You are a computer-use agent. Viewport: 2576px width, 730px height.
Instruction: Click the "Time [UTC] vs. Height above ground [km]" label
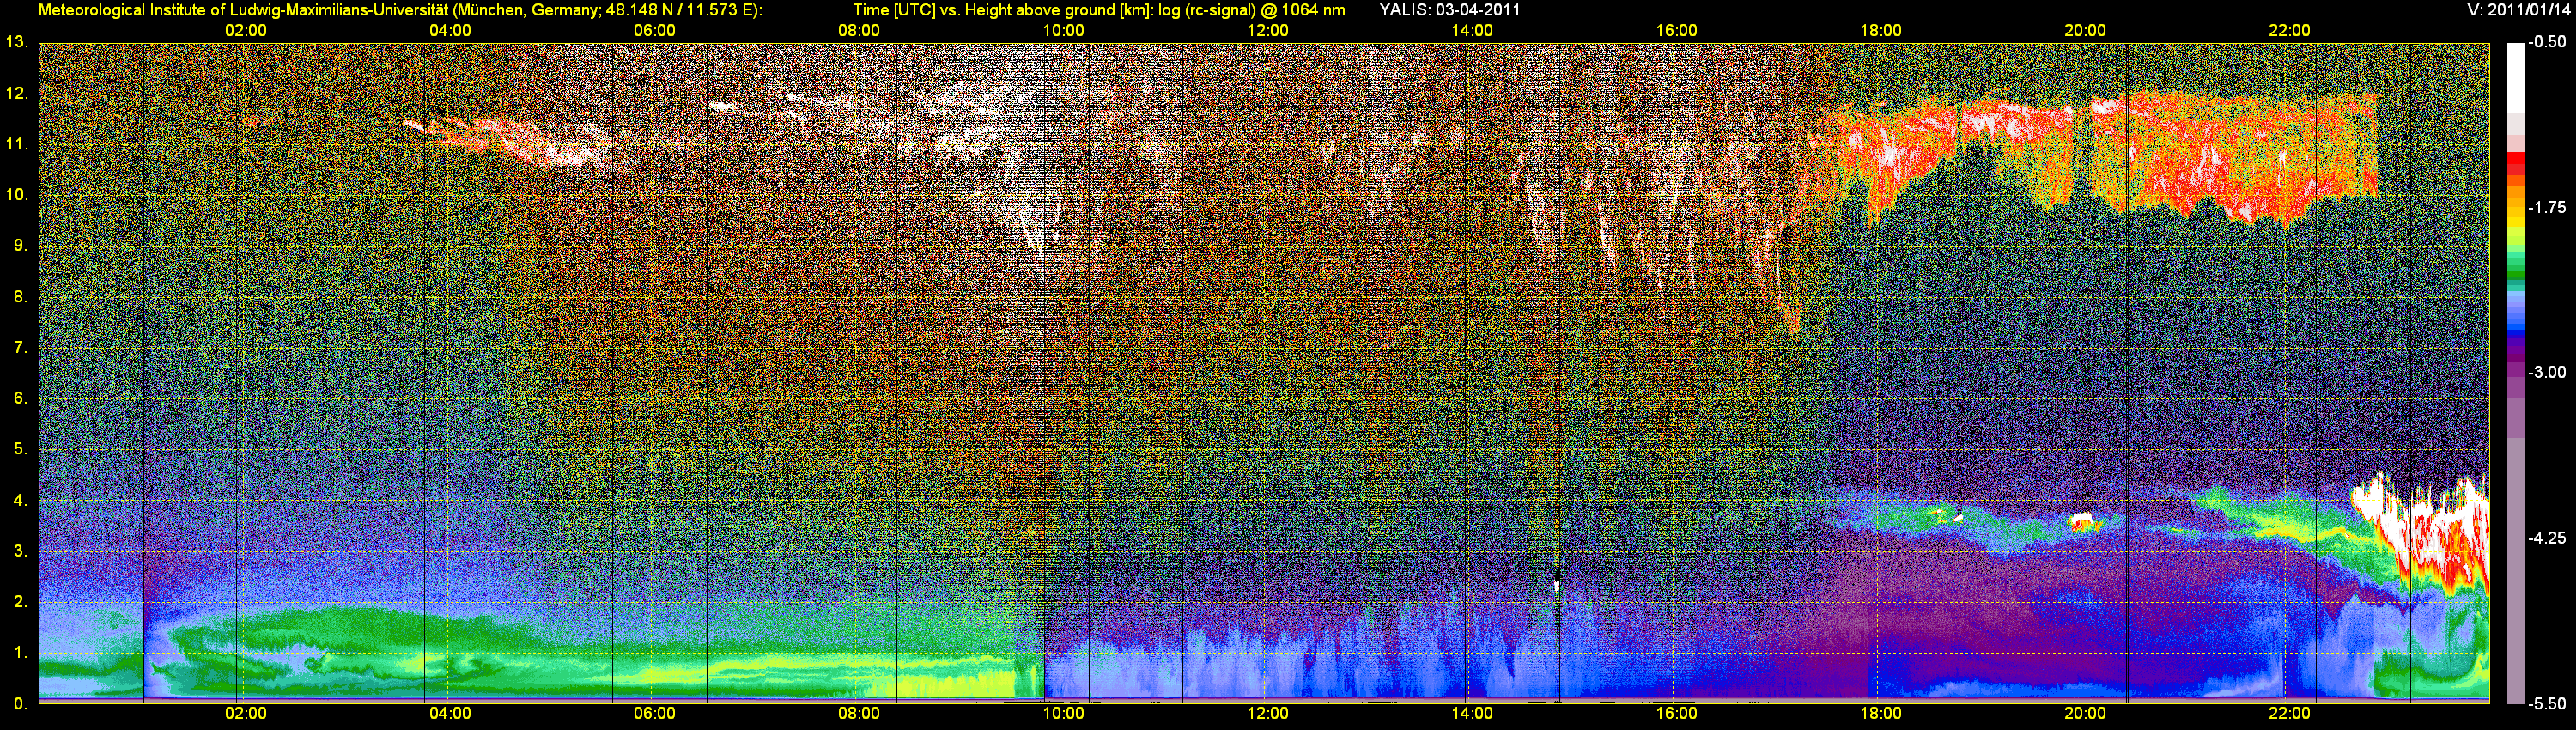point(1001,10)
